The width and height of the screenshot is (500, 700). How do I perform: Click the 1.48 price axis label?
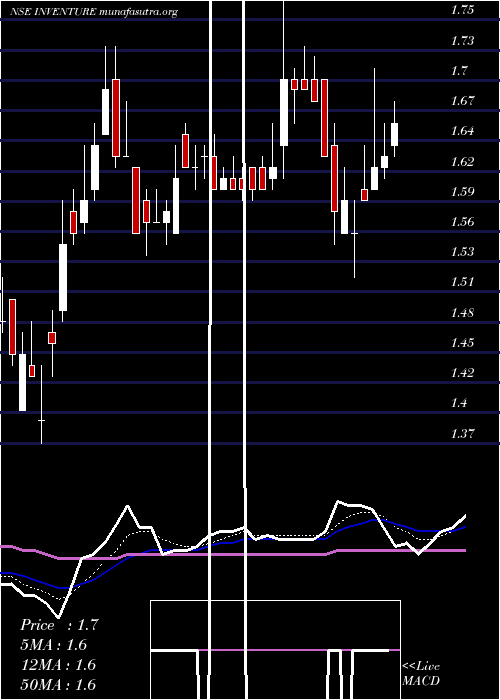[462, 312]
